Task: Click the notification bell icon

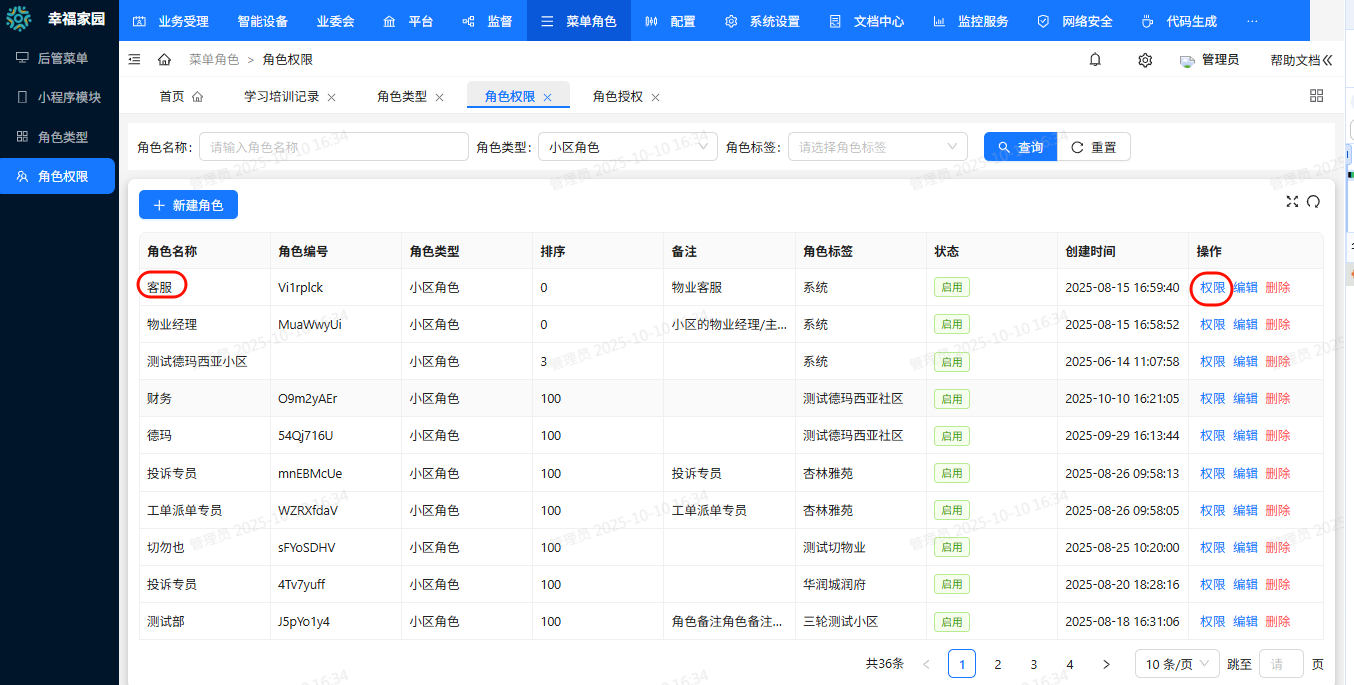Action: click(x=1095, y=60)
